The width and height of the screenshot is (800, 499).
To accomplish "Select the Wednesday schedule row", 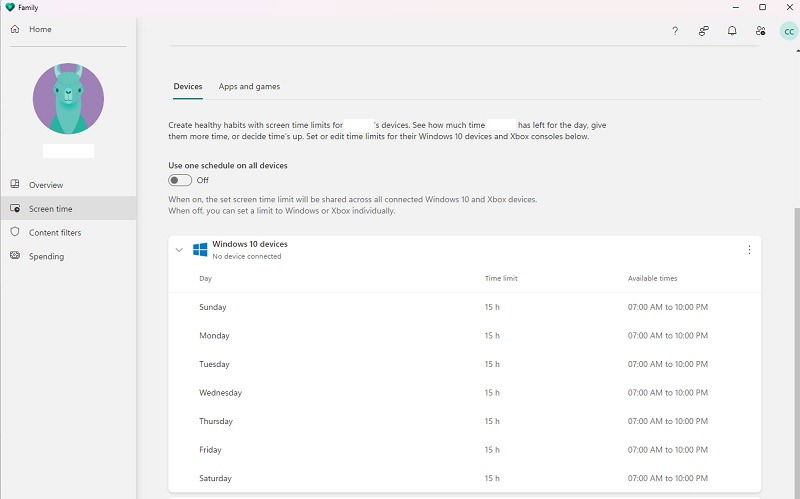I will [464, 393].
